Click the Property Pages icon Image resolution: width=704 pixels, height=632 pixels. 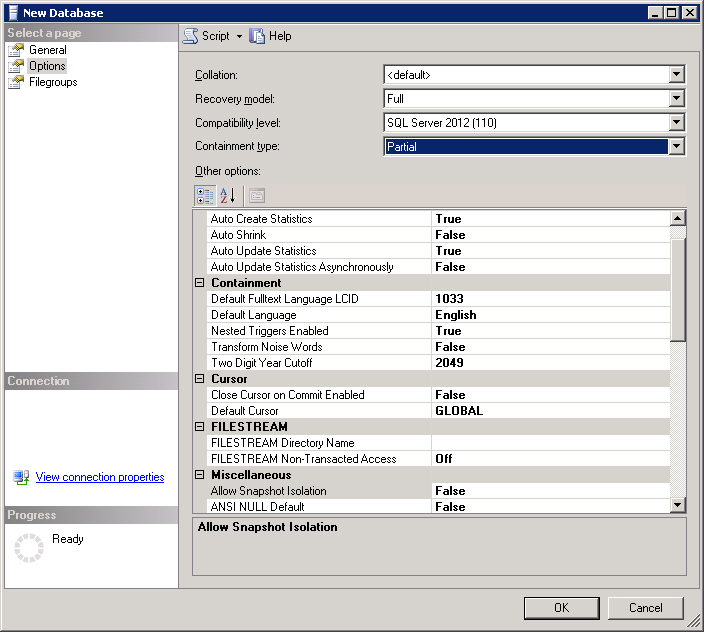(256, 195)
